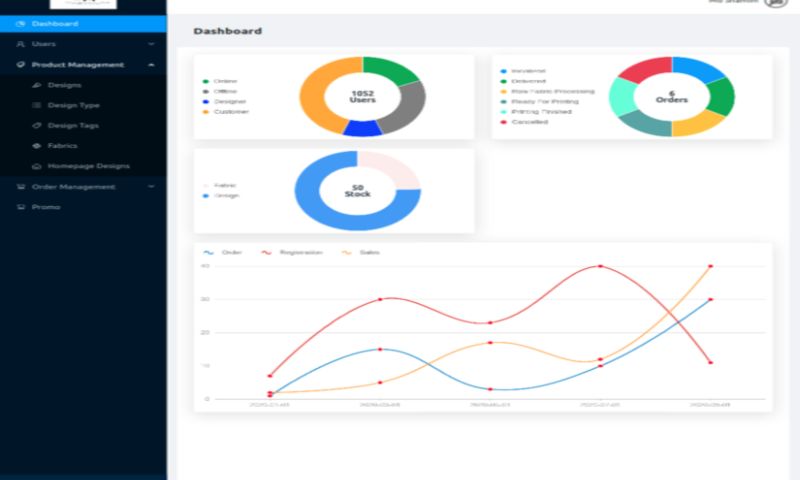Click the peak Registration data point at 40
Screen dimensions: 800x480
point(600,266)
